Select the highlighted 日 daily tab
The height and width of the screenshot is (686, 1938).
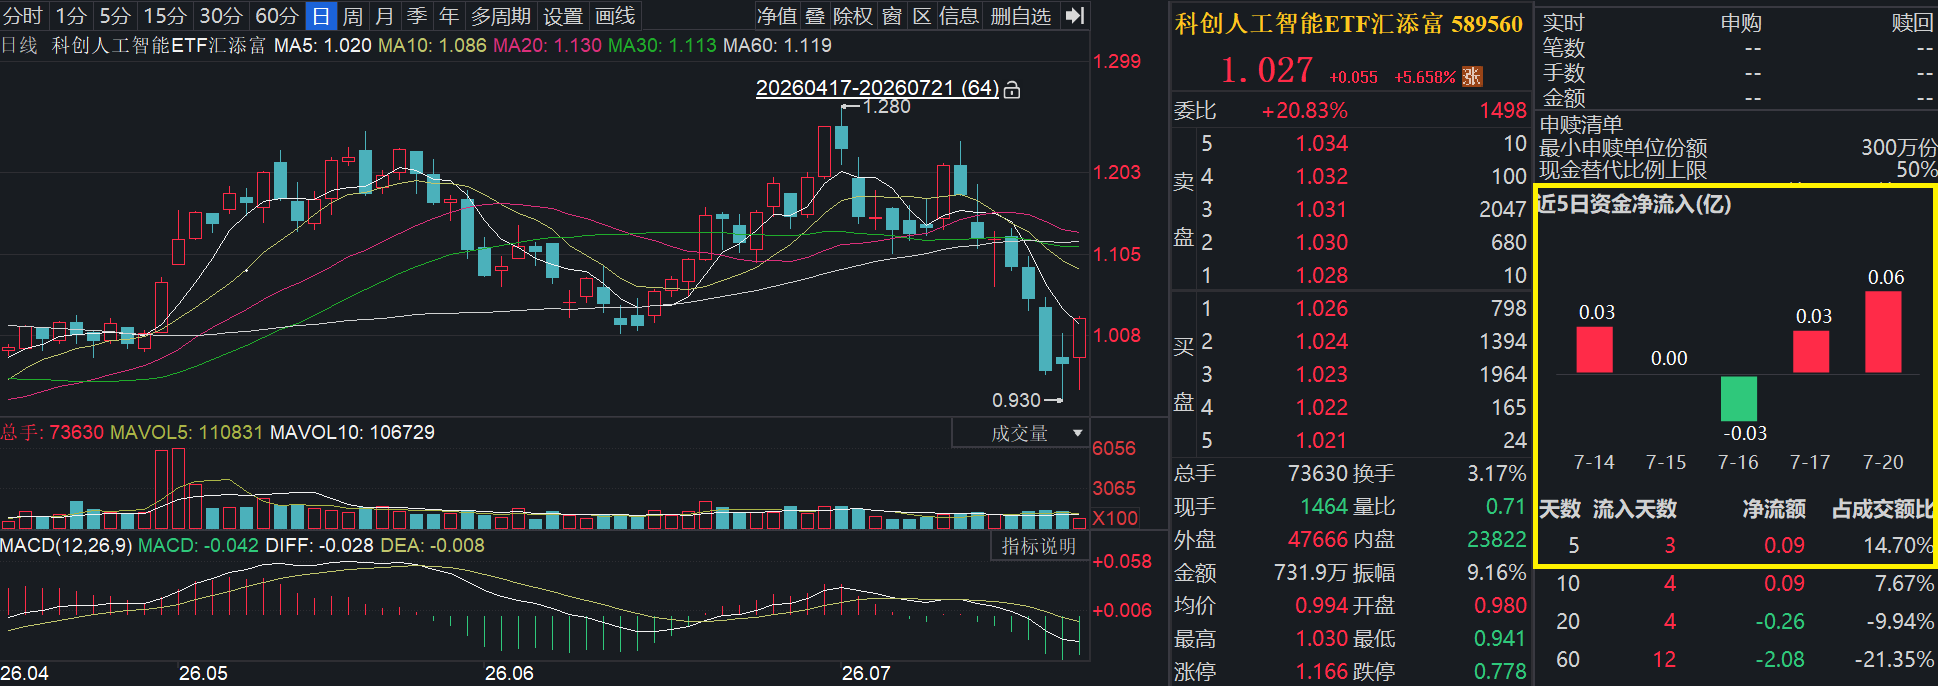[321, 16]
